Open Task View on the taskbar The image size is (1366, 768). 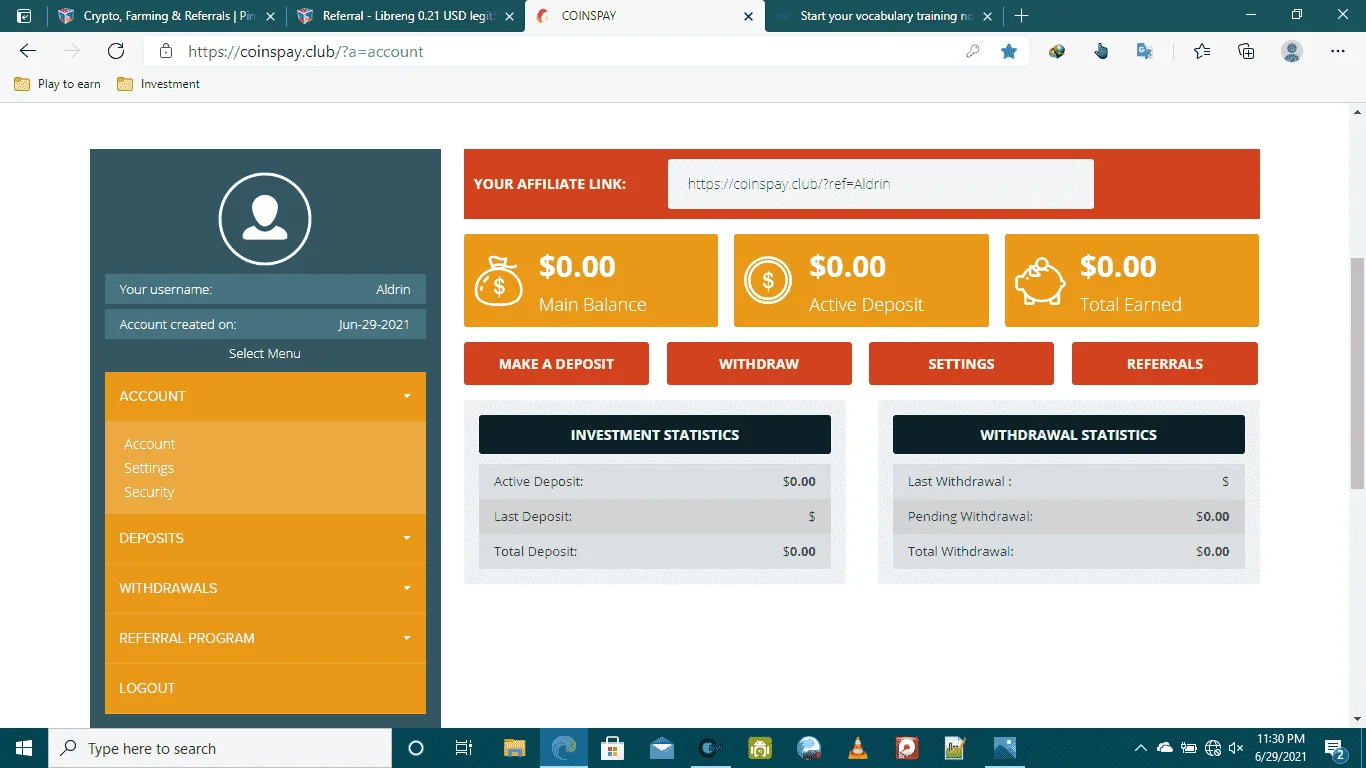[464, 748]
